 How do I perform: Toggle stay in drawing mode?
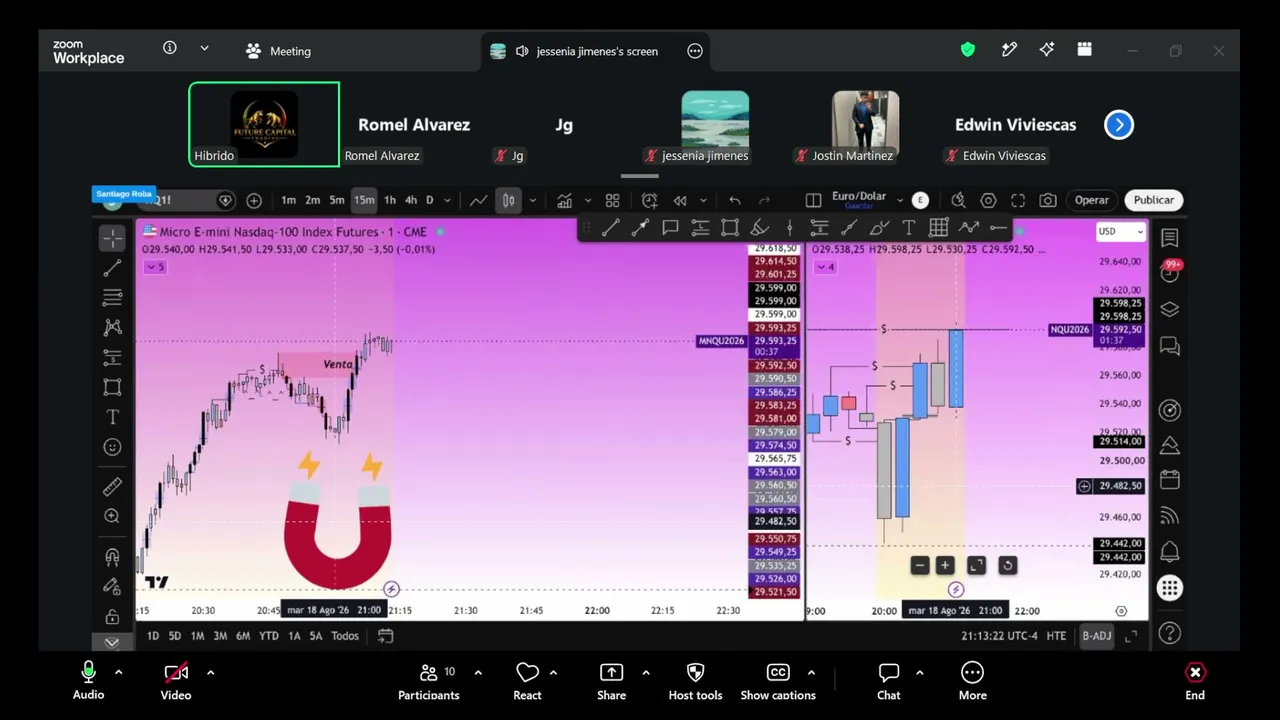[x=112, y=587]
